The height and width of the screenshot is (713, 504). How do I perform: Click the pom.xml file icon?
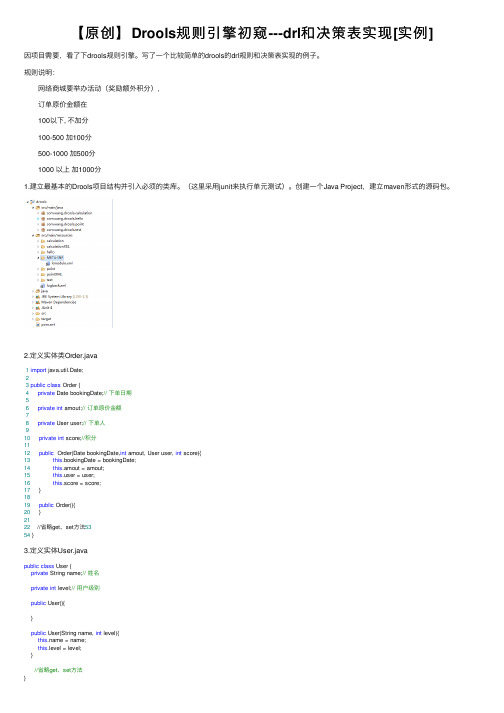coord(38,325)
